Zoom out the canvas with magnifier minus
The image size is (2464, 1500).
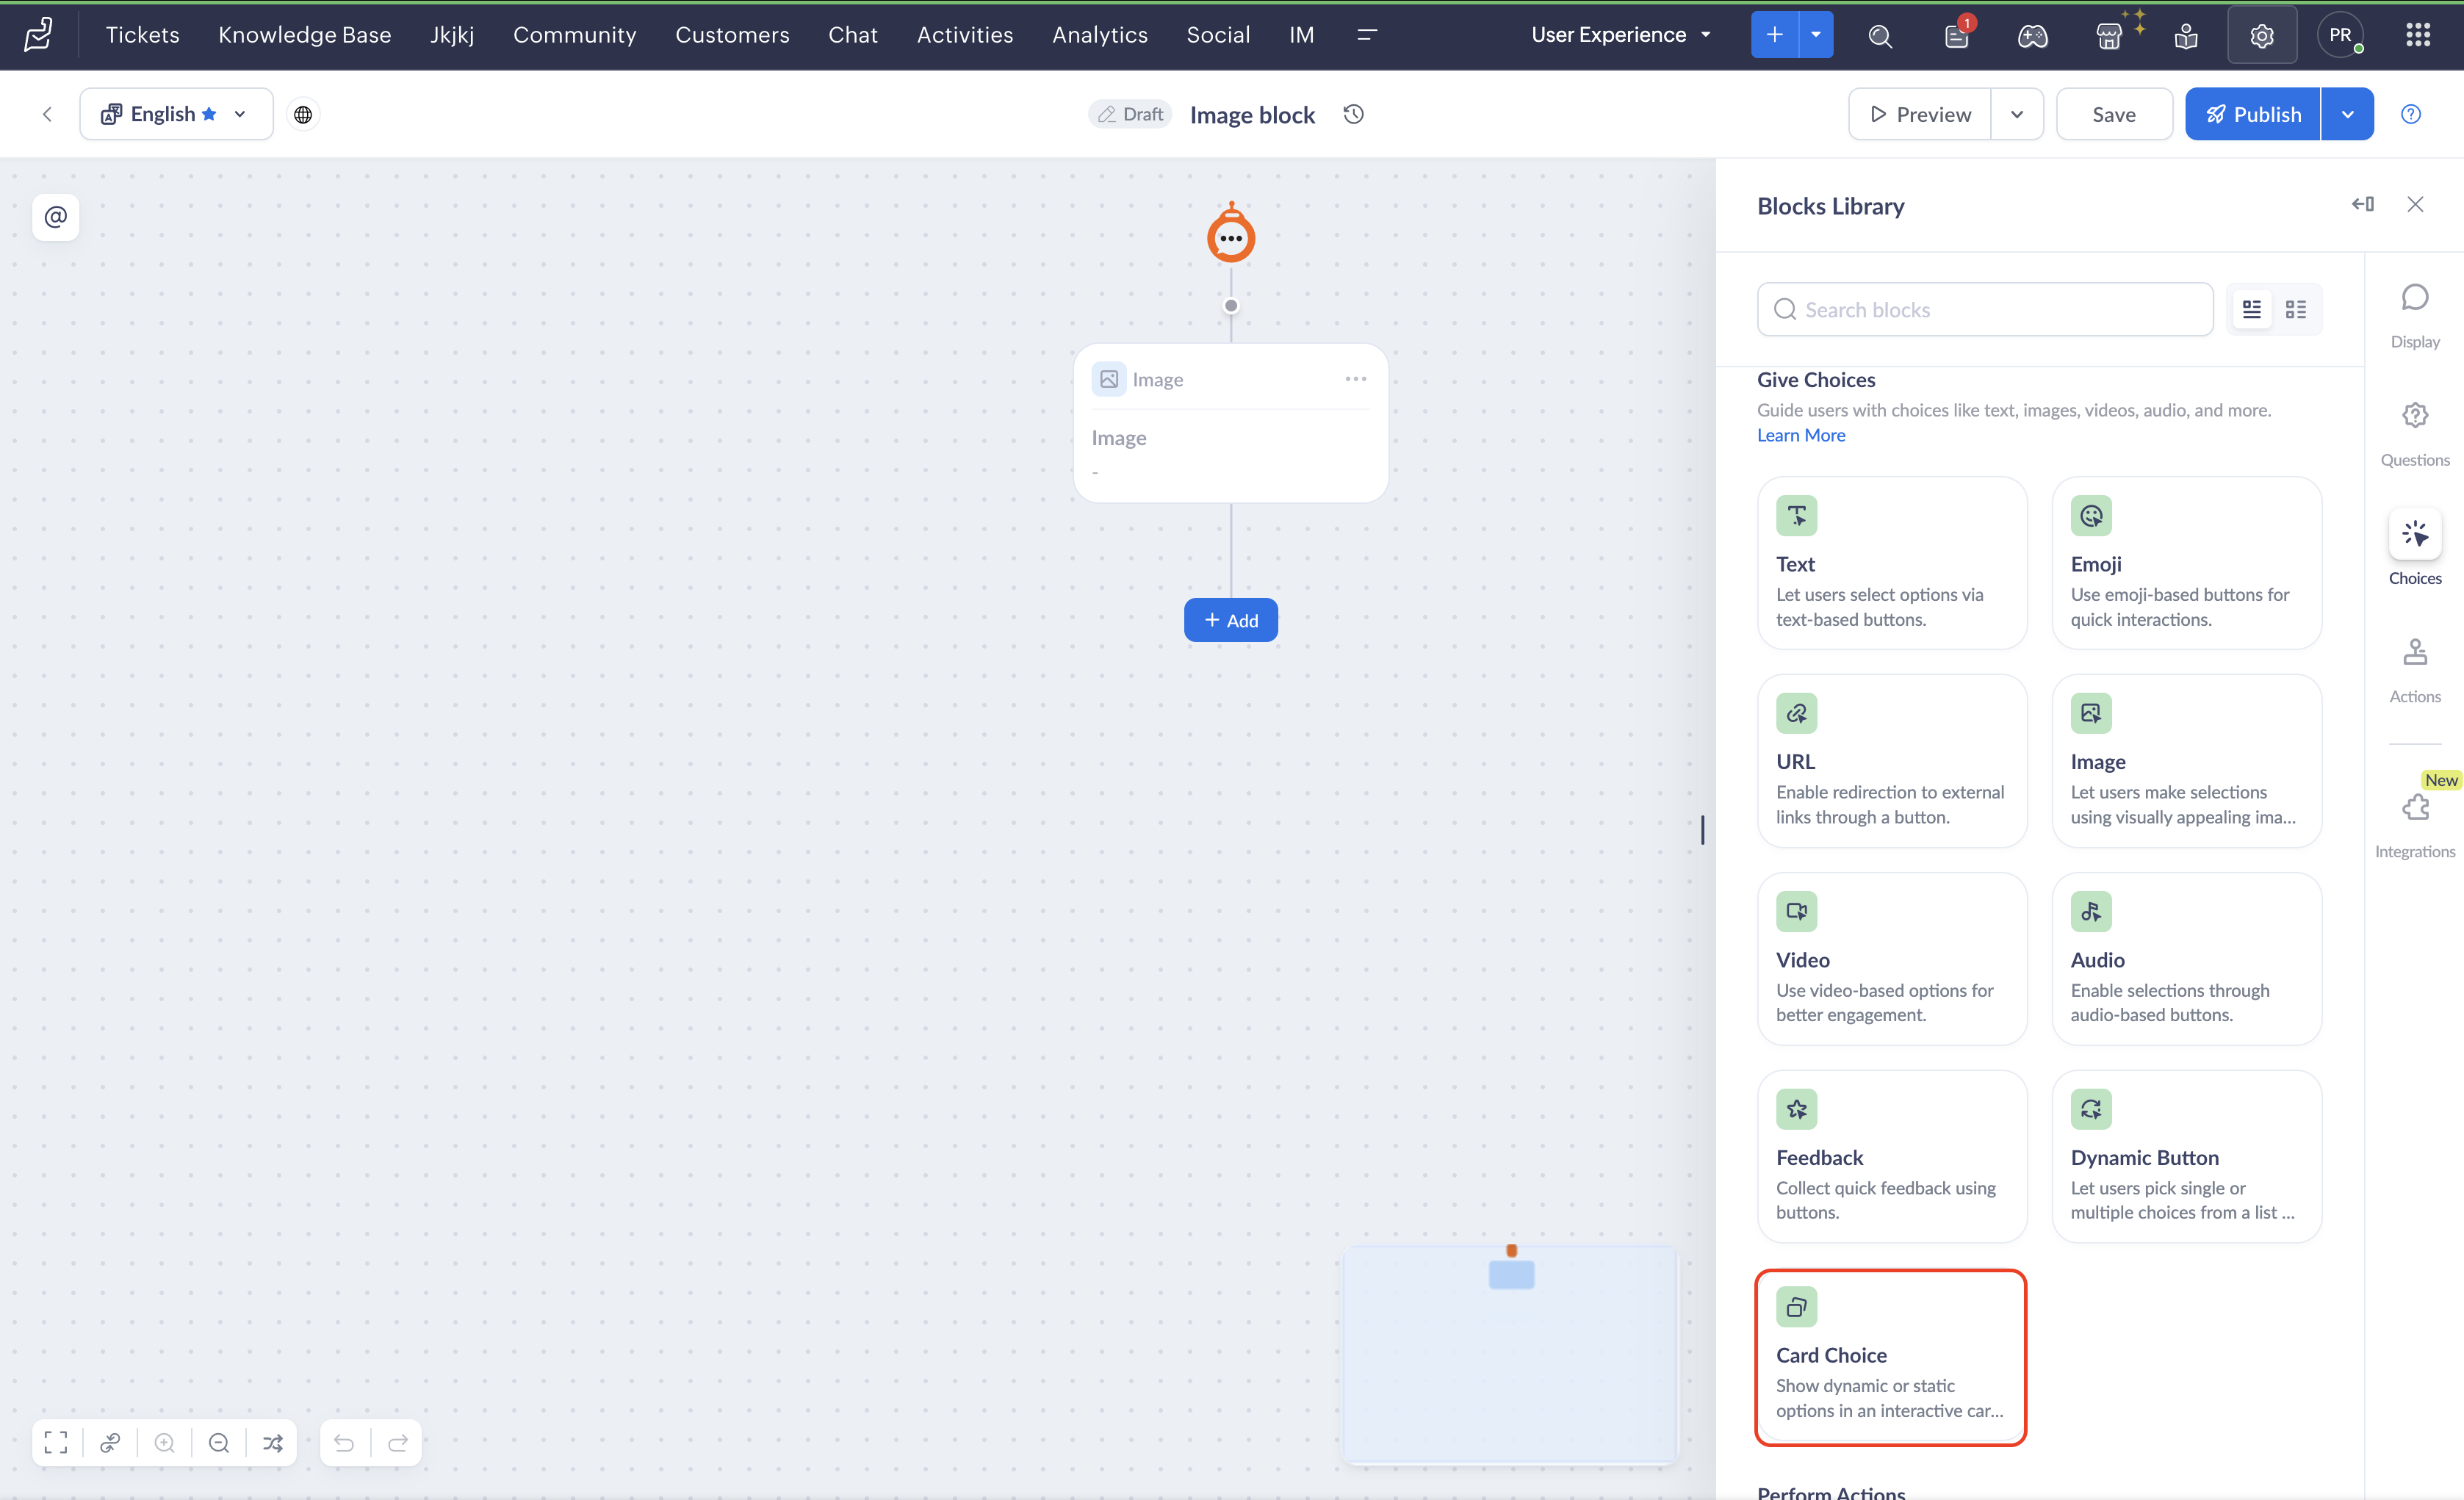pyautogui.click(x=219, y=1442)
